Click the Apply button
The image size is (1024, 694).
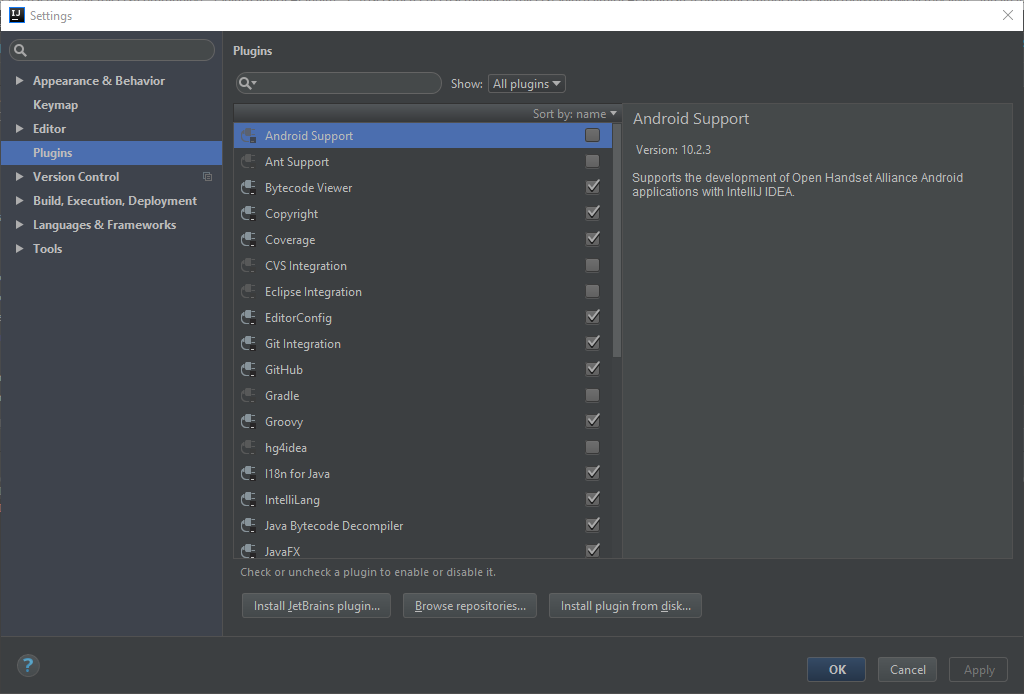[x=978, y=669]
